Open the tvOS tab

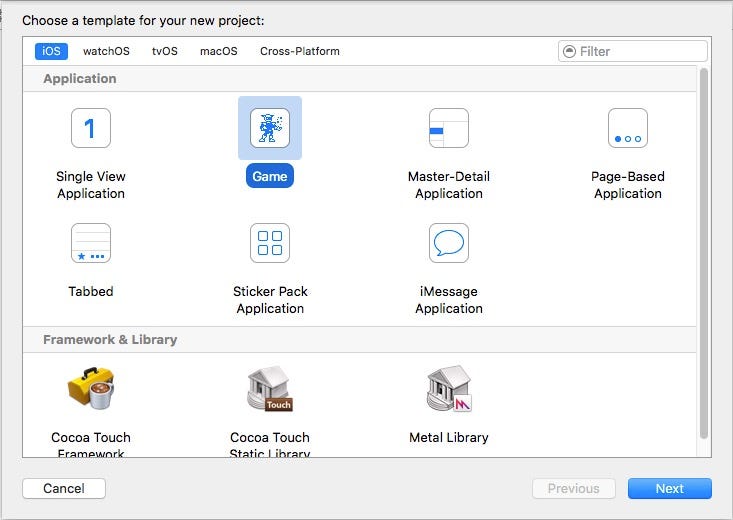(165, 51)
